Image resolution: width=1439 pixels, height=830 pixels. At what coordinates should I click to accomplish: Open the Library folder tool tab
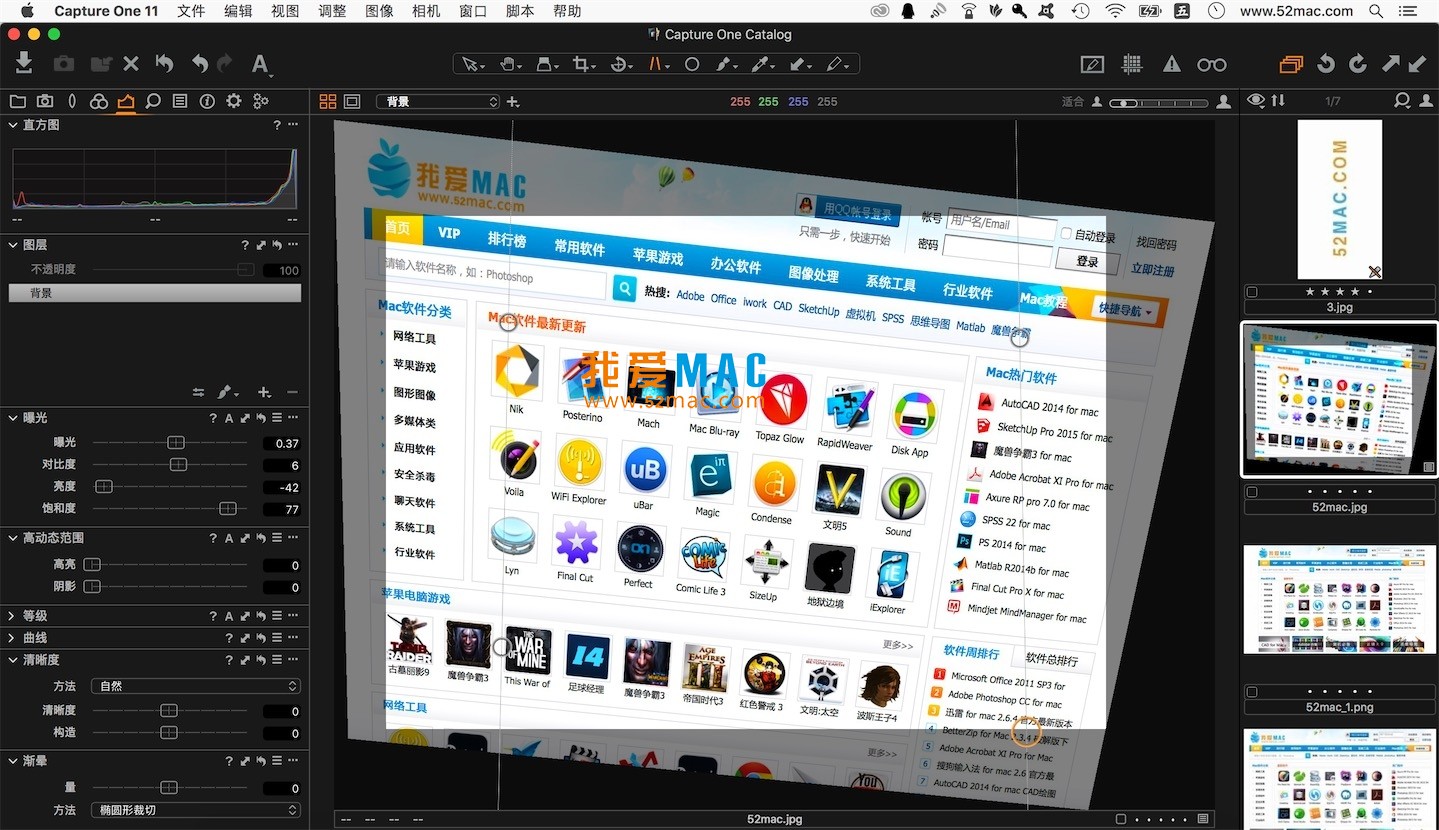tap(17, 101)
